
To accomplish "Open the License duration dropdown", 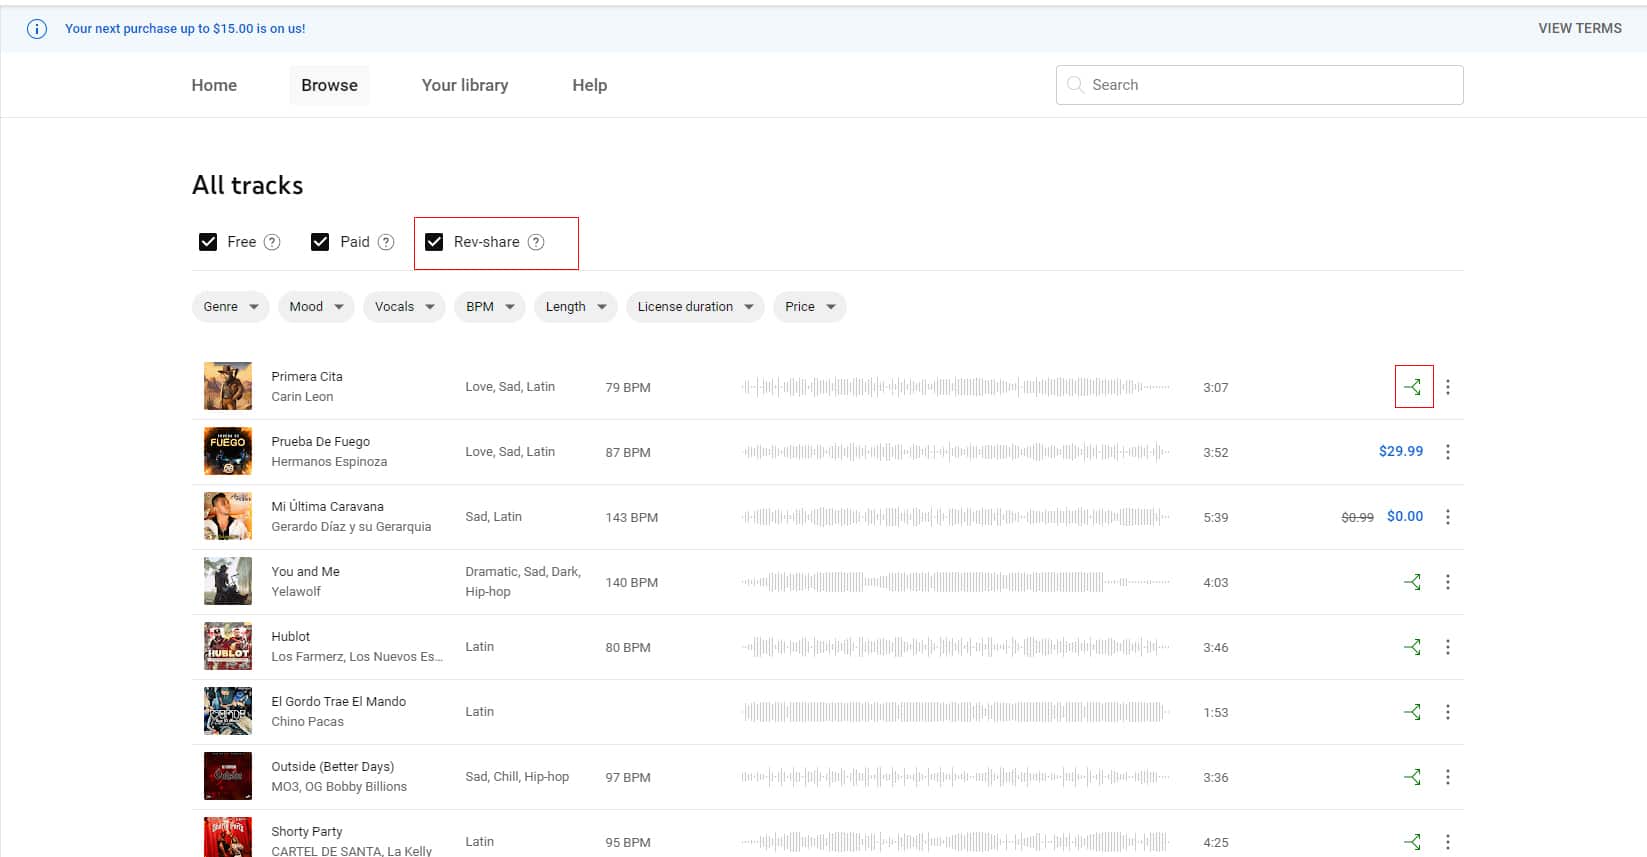I will [x=695, y=307].
